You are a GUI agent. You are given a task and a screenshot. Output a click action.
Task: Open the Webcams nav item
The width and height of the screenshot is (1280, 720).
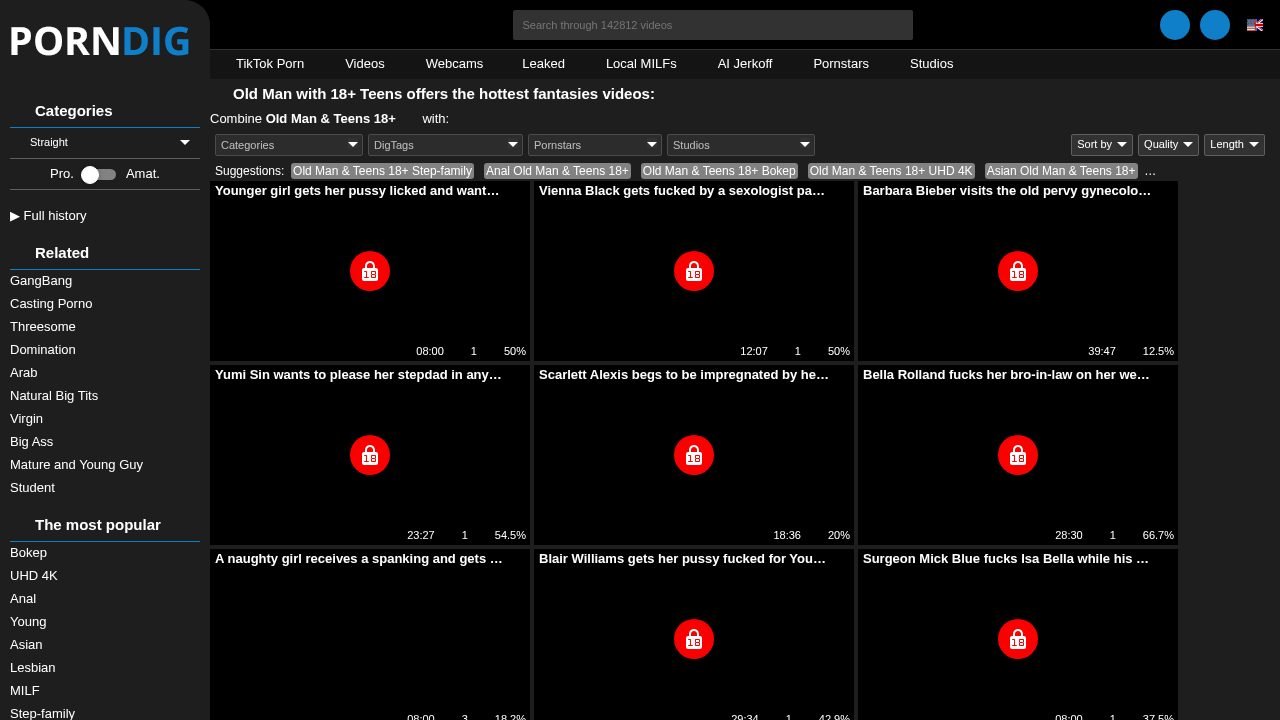pos(454,64)
